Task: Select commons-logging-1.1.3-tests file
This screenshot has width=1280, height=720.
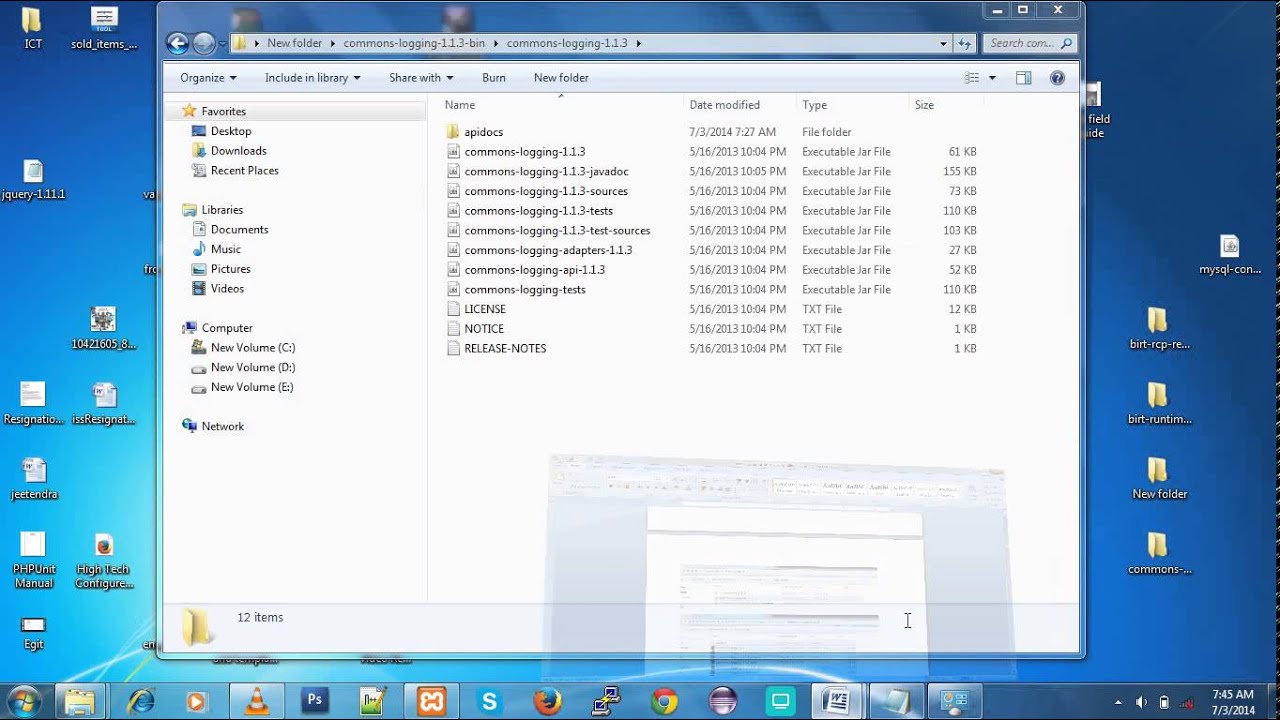Action: [x=538, y=211]
